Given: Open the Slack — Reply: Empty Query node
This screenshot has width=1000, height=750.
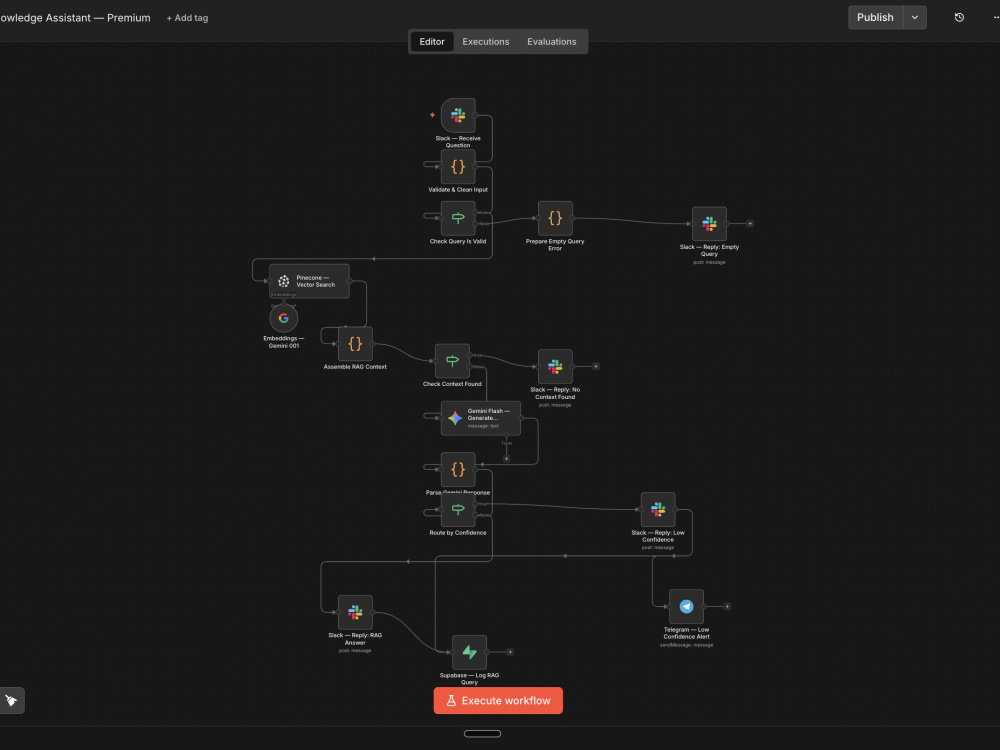Looking at the screenshot, I should click(709, 224).
